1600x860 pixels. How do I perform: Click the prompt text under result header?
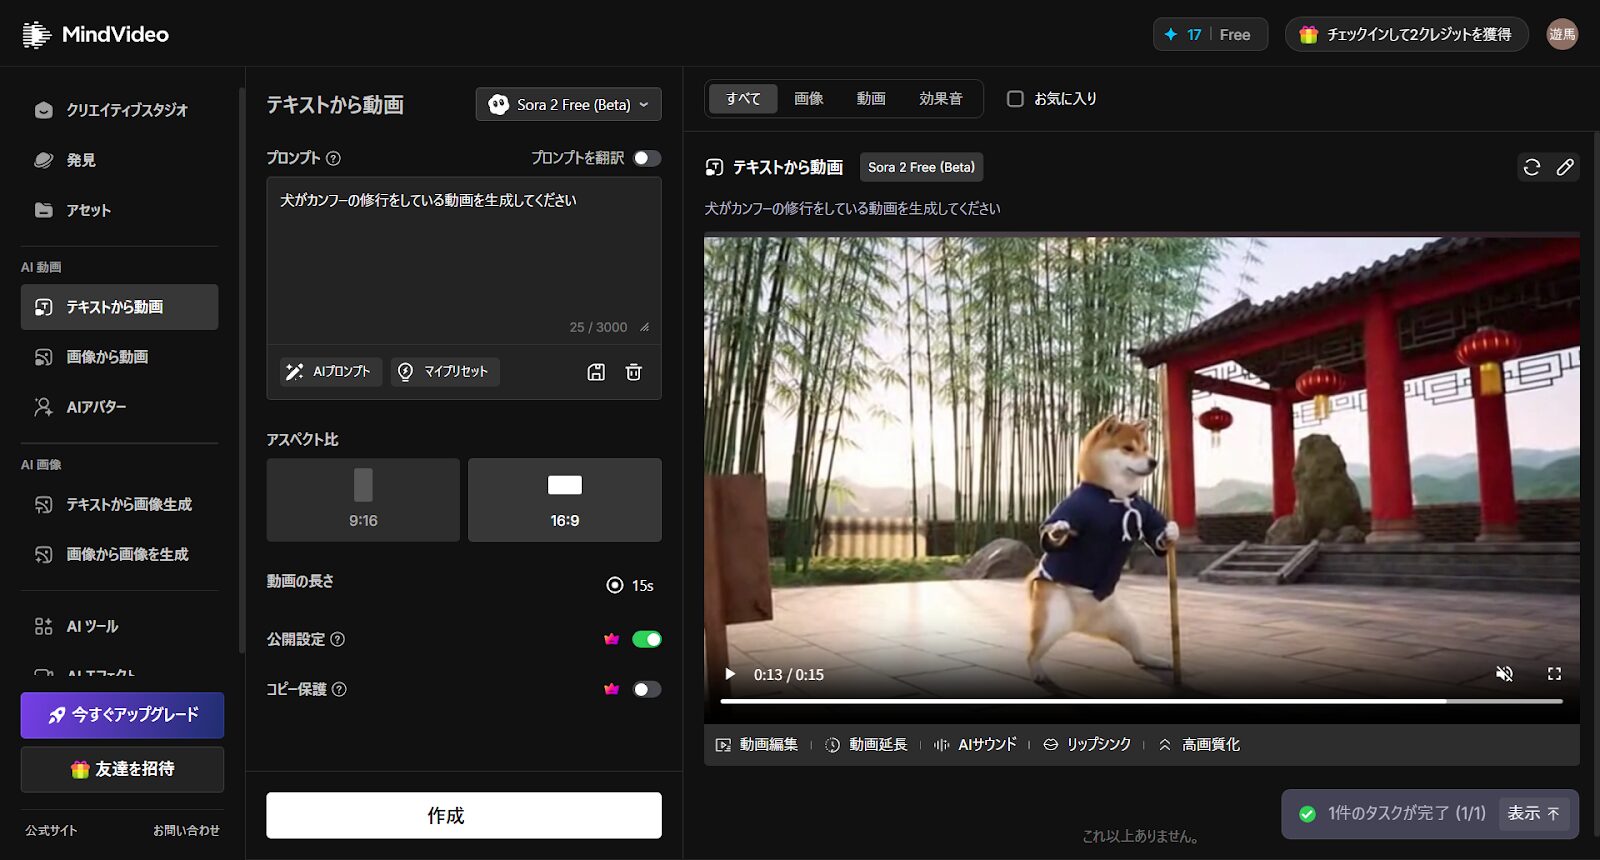pos(852,208)
